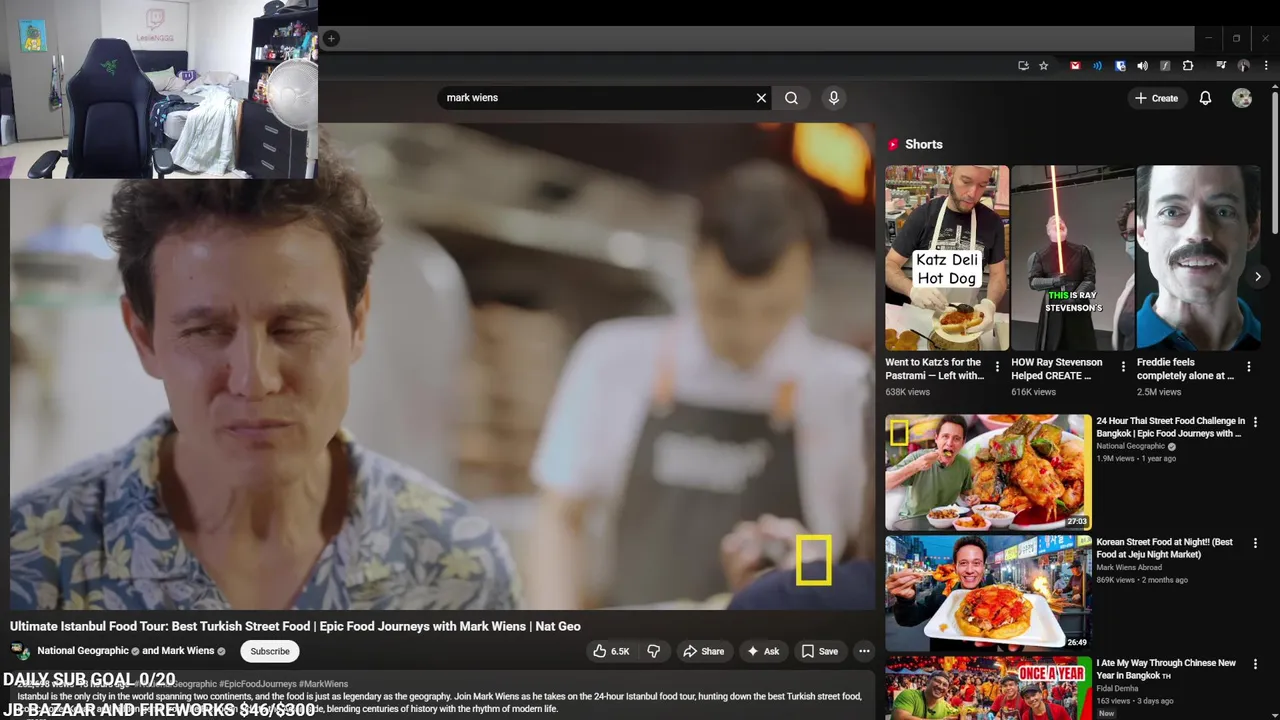
Task: Open 'HOW Ray Stevenson Helped CREATE' title
Action: tap(1057, 369)
